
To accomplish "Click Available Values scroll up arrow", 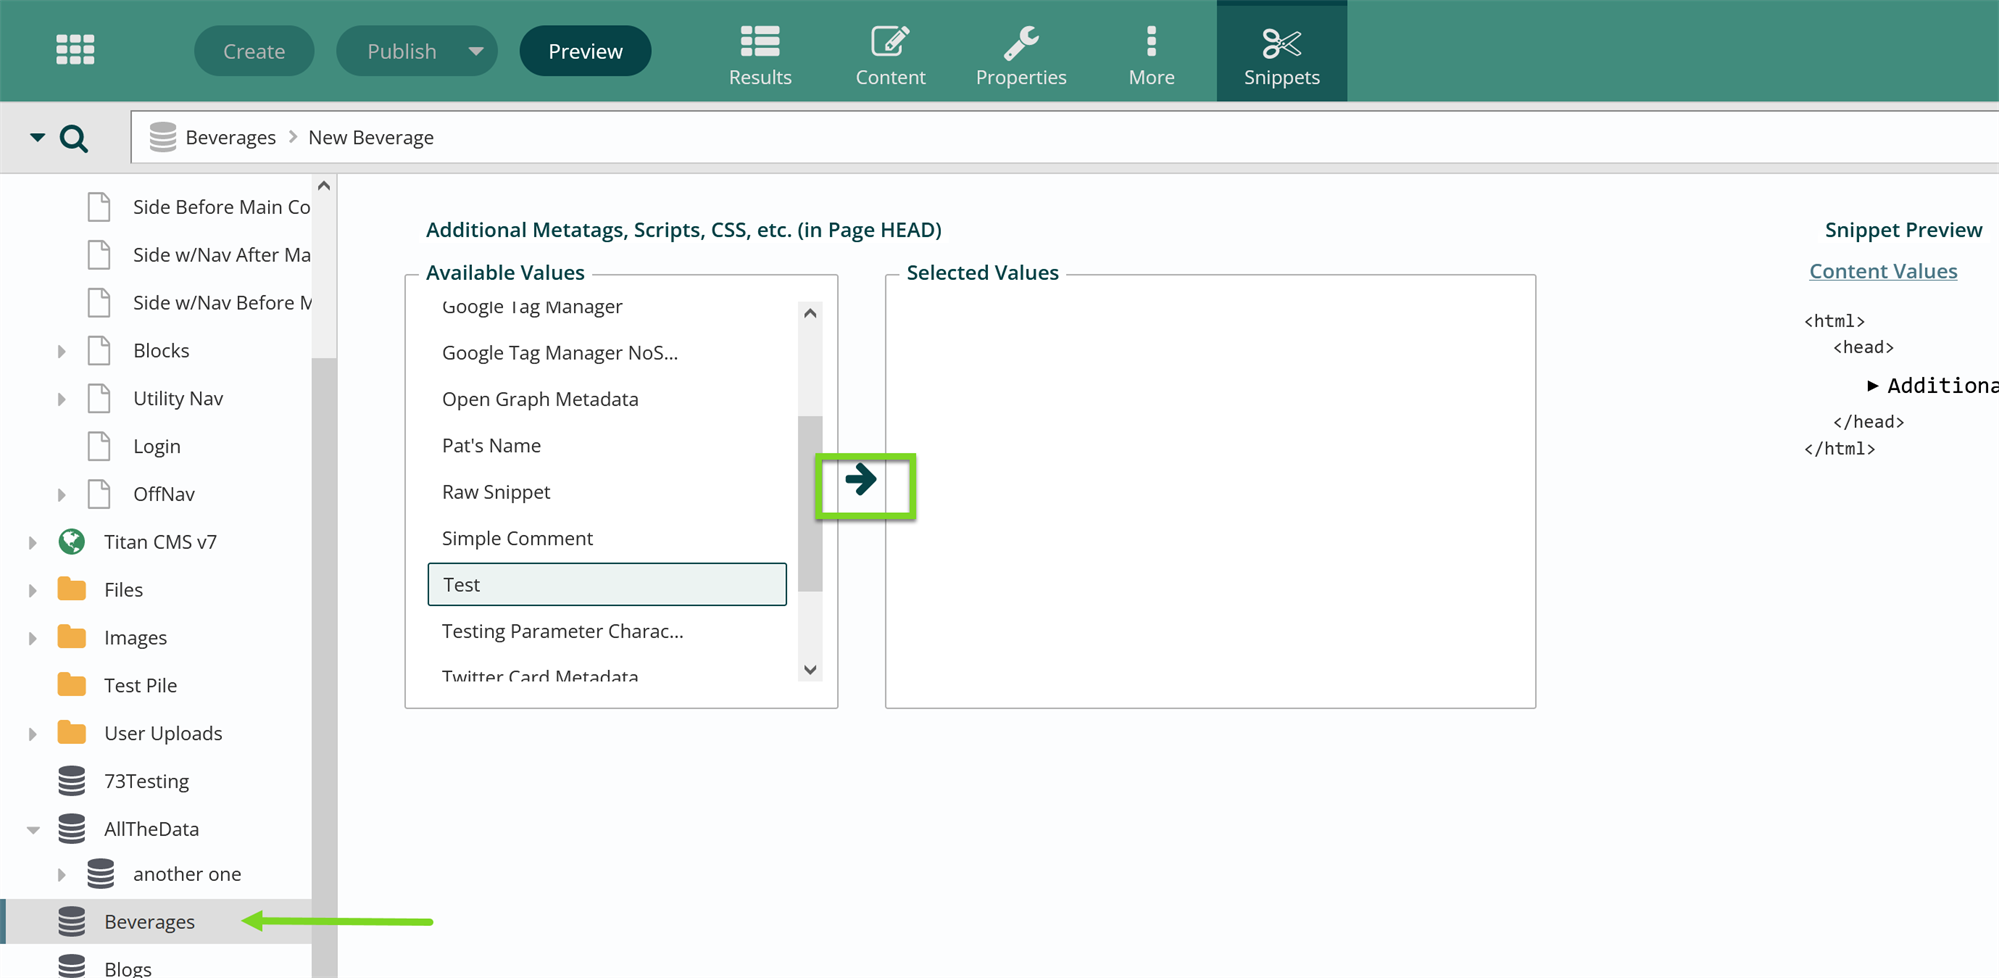I will coord(810,314).
